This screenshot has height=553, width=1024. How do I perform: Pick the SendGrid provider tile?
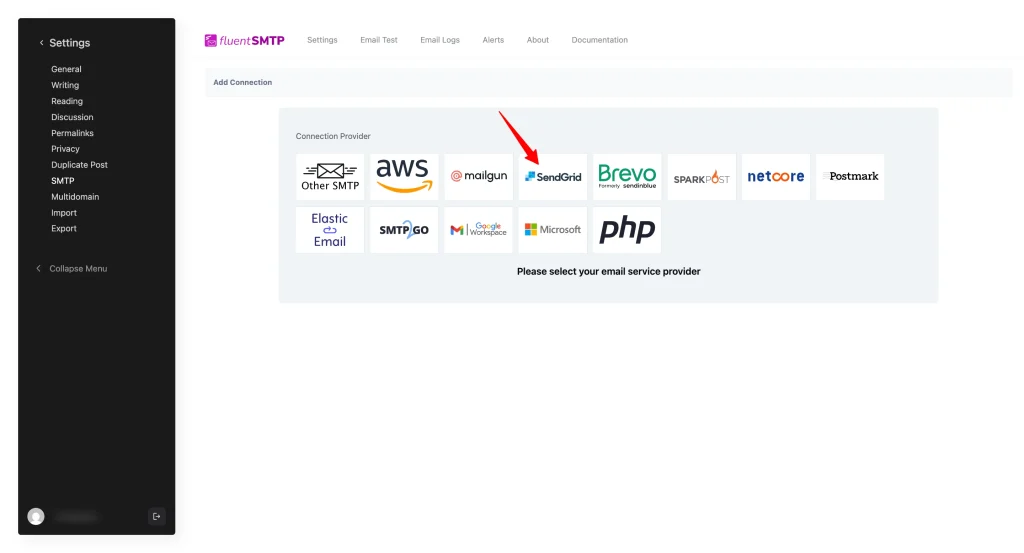click(553, 177)
